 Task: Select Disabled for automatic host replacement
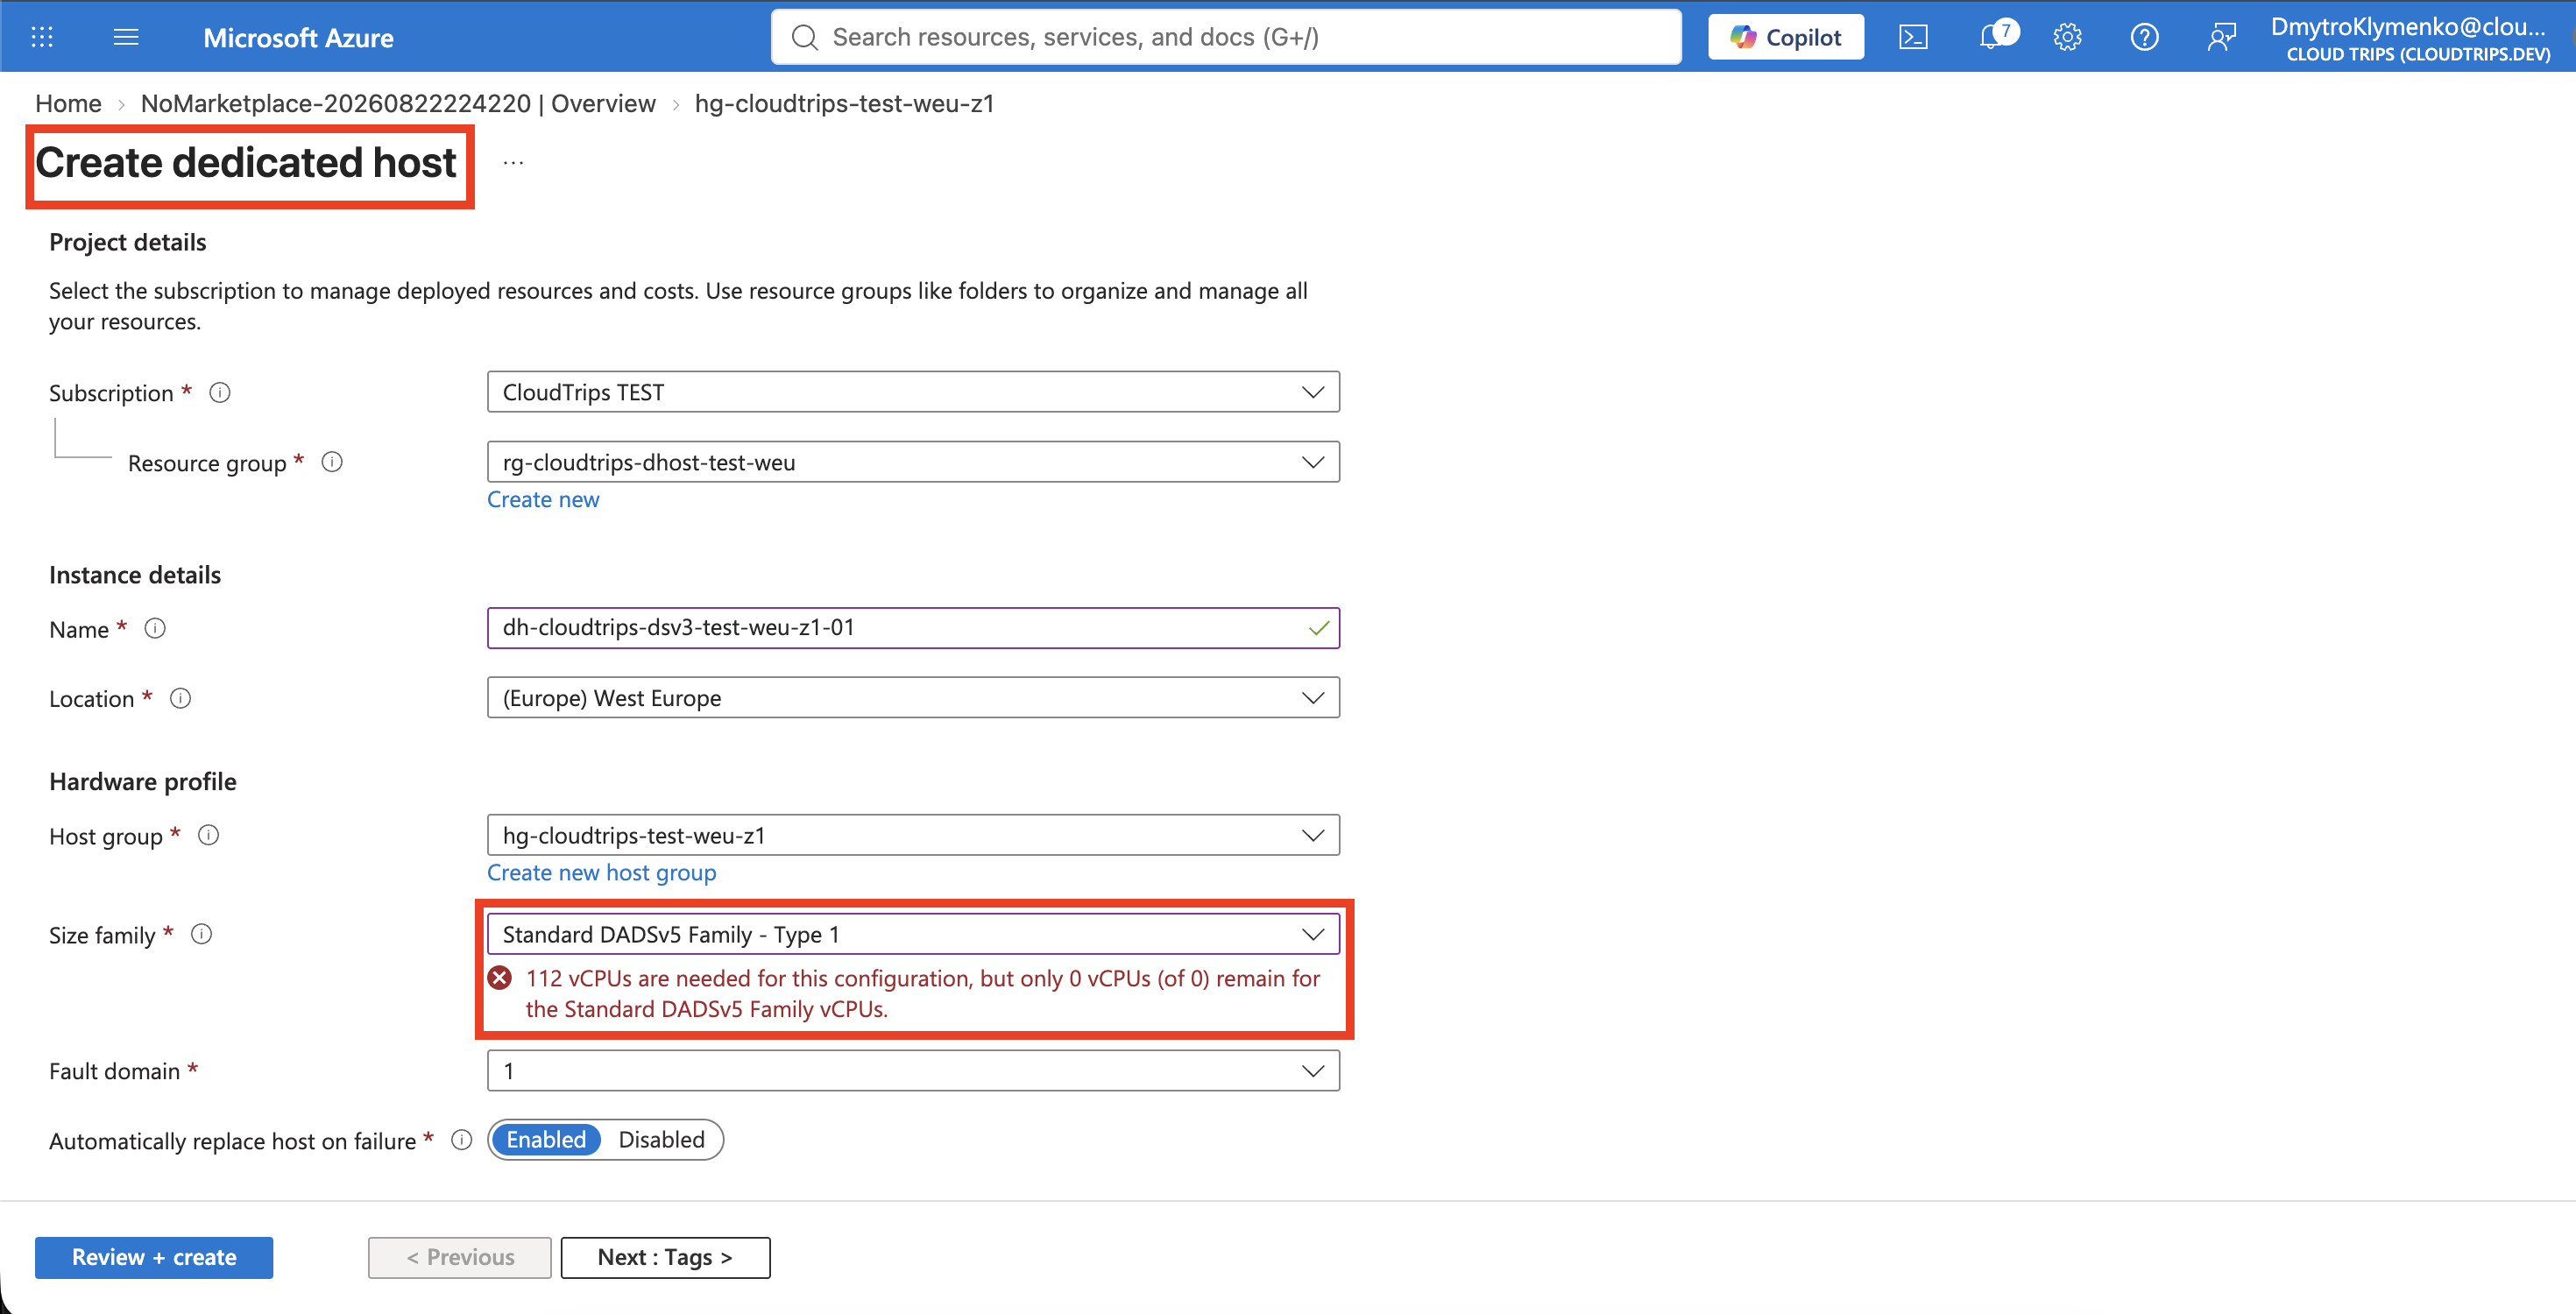pos(661,1140)
